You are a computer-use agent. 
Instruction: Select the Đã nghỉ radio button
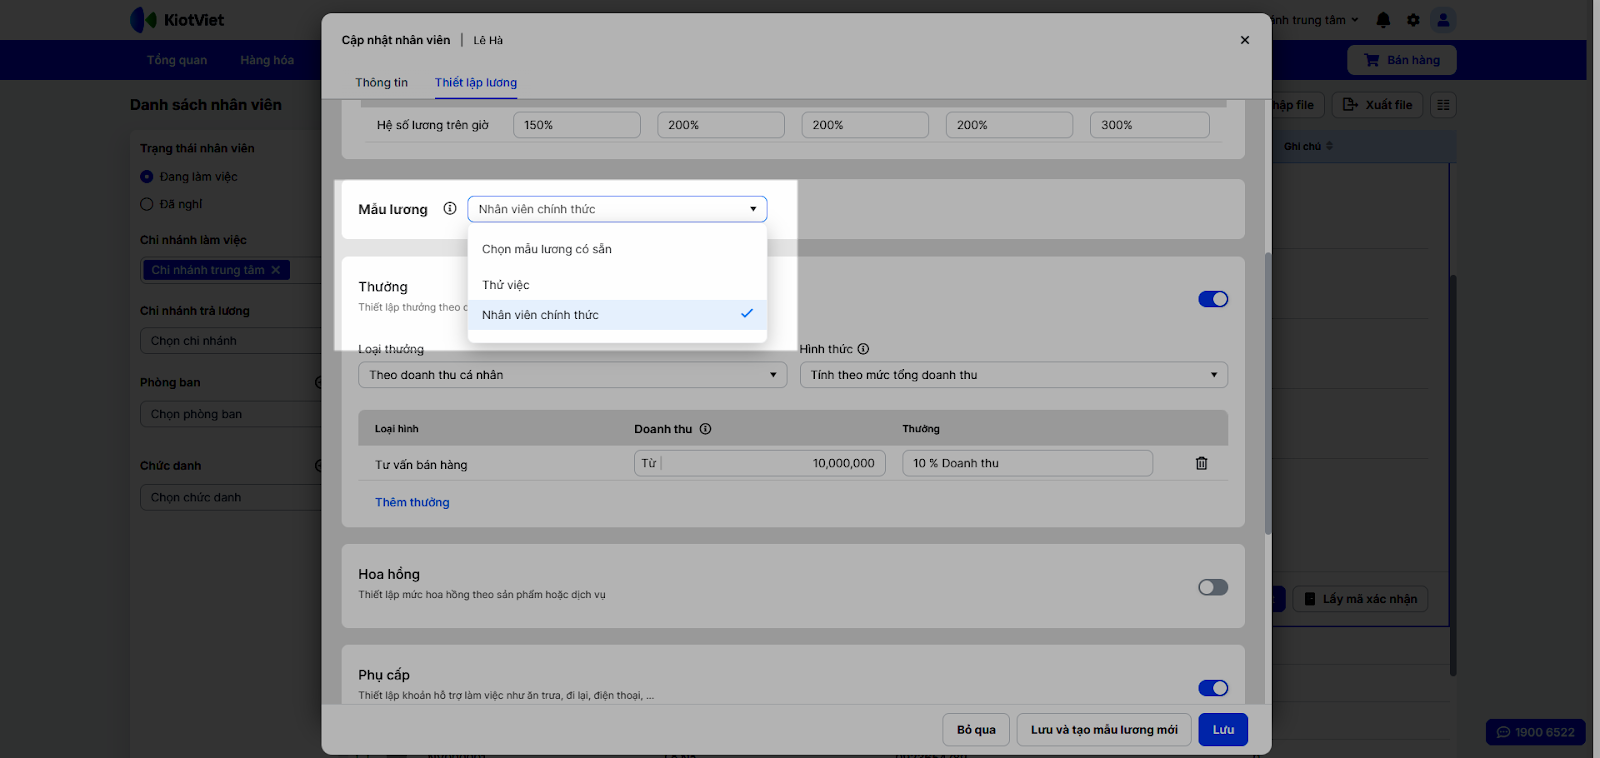pyautogui.click(x=147, y=204)
